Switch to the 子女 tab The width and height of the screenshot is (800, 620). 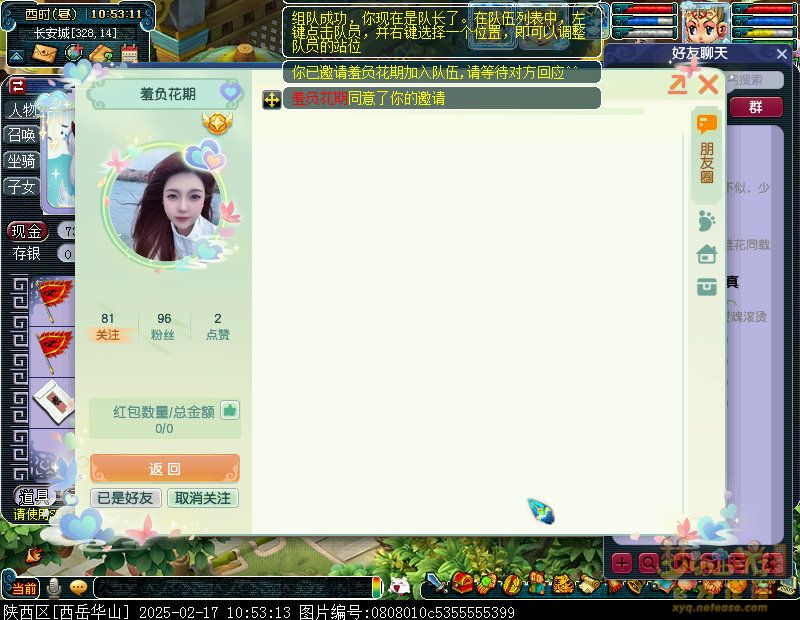click(21, 187)
